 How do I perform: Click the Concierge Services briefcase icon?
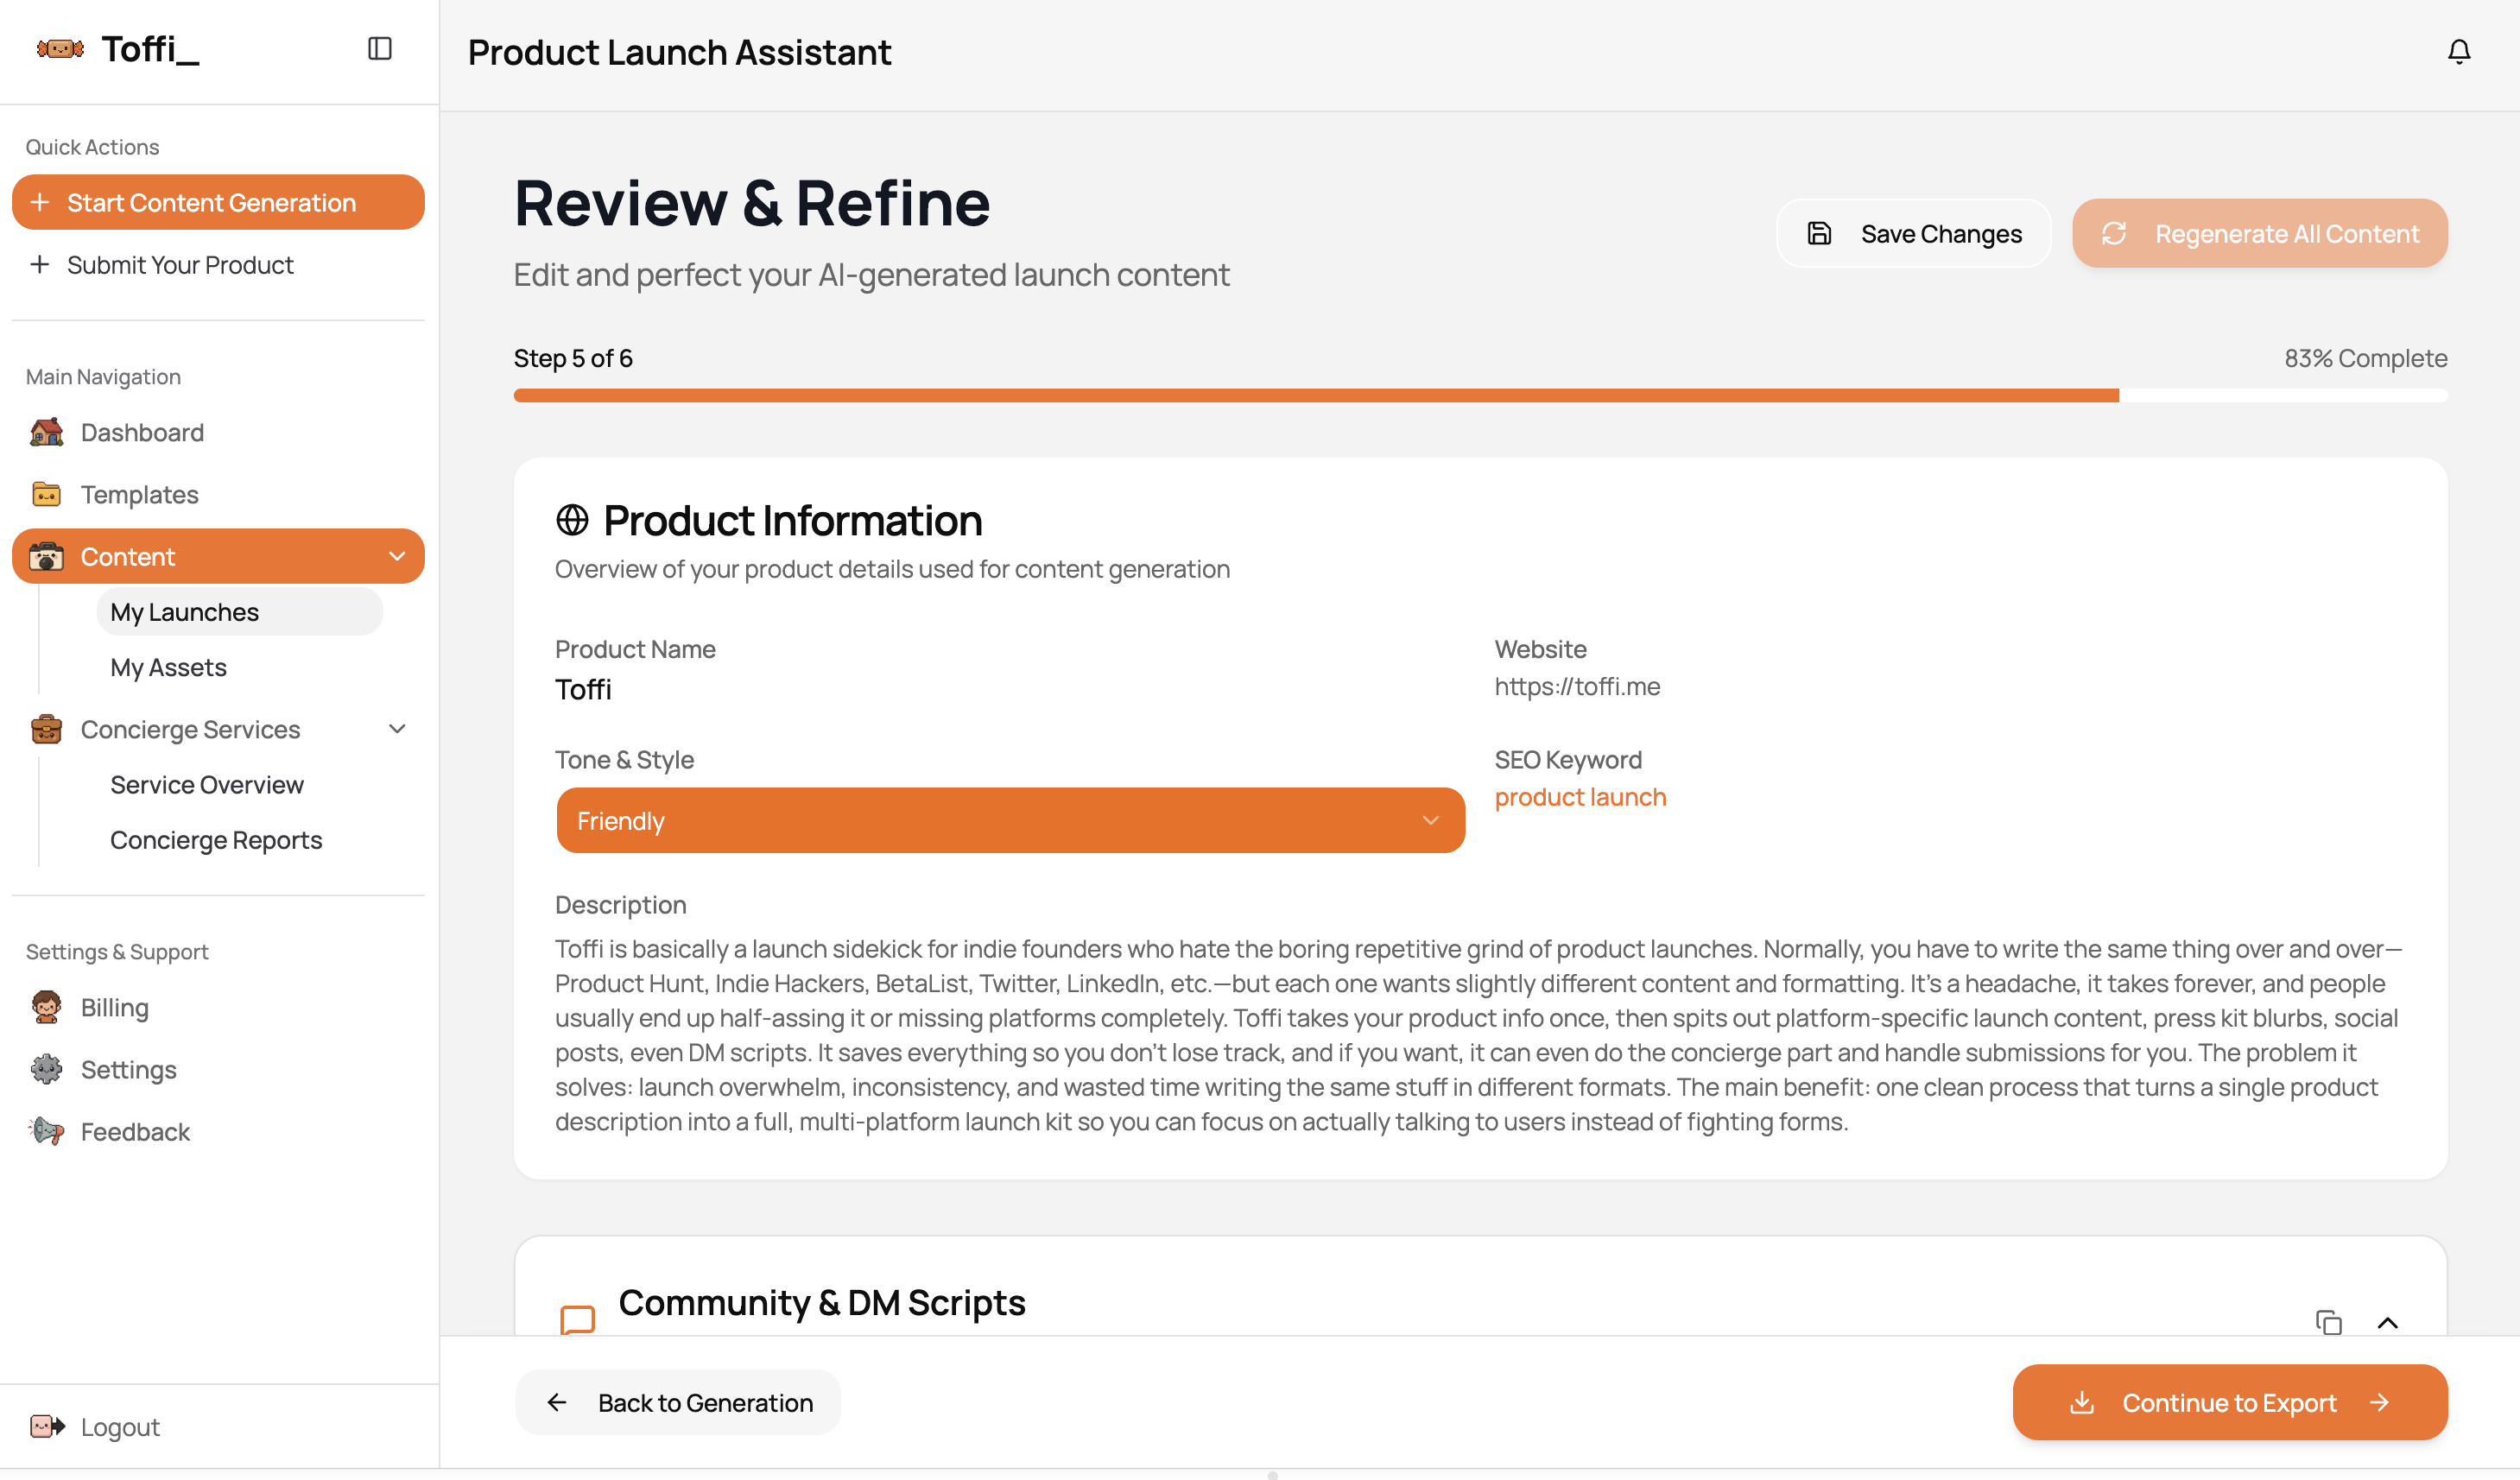46,729
